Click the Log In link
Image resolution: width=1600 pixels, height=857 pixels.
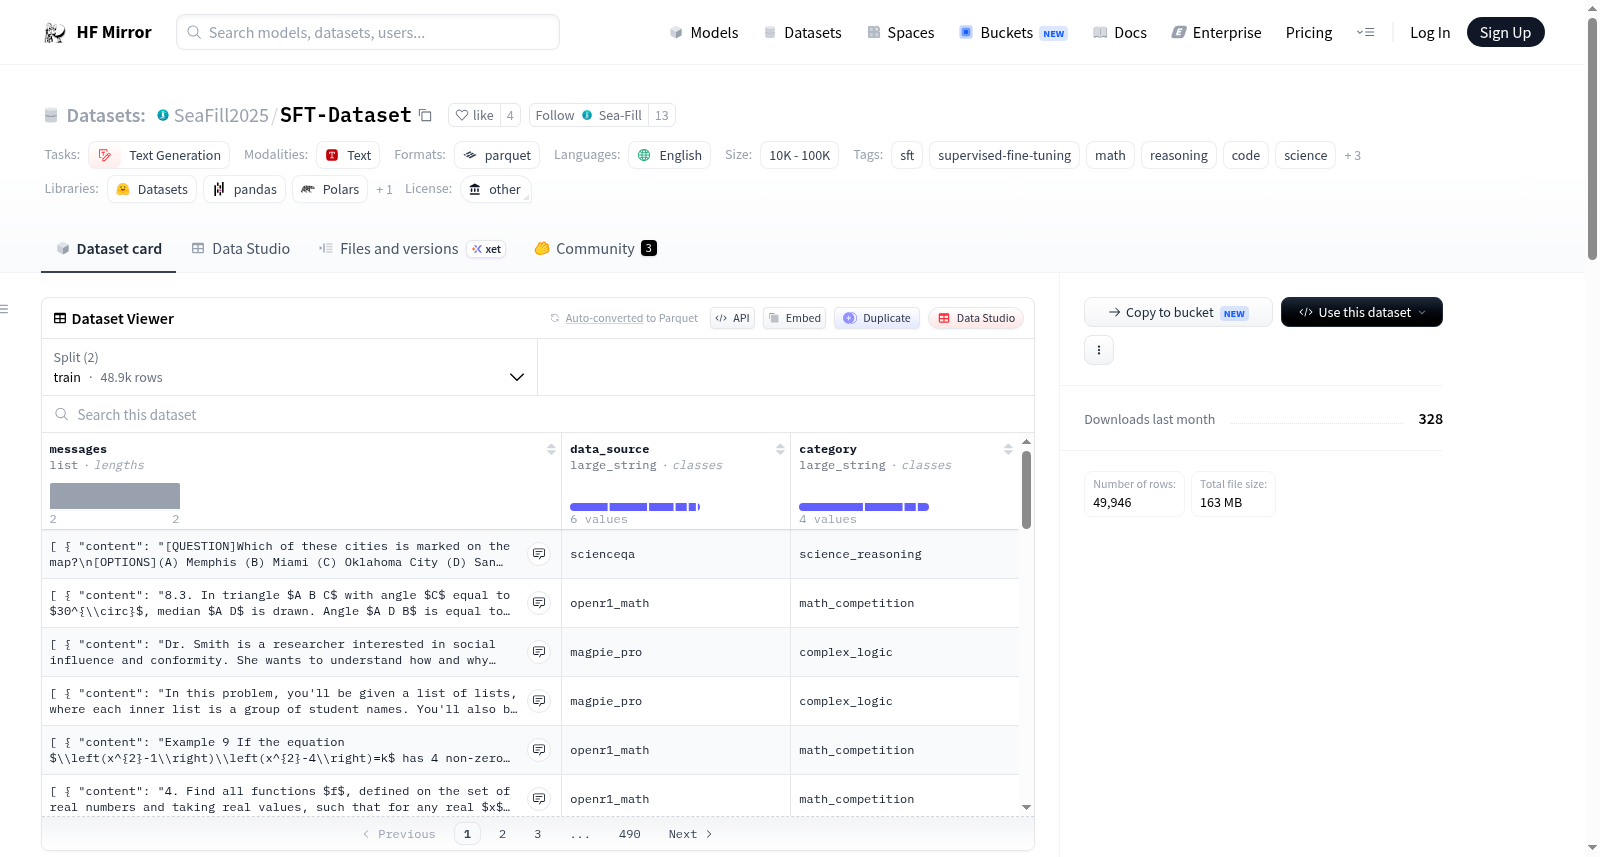1430,33
